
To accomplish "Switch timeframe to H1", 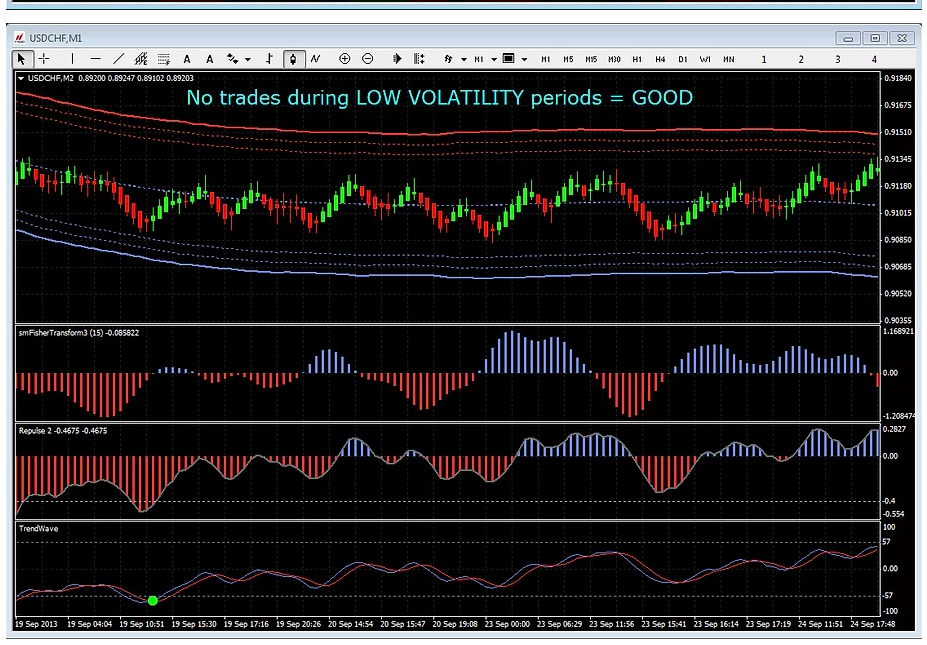I will point(637,59).
